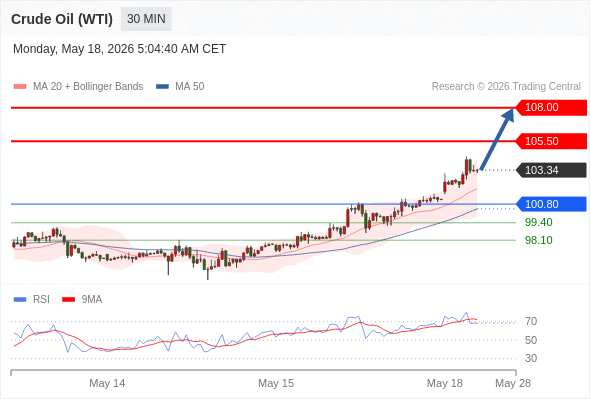590x400 pixels.
Task: Click the MA 50 blue legend swatch
Action: tap(162, 87)
